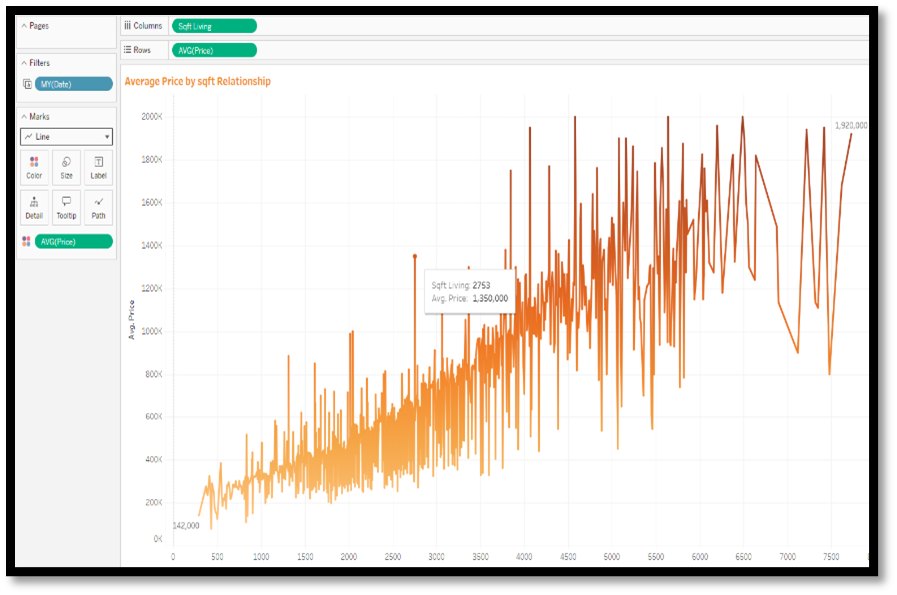Click the Rows shelf icon
Viewport: 897px width, 595px height.
(128, 50)
